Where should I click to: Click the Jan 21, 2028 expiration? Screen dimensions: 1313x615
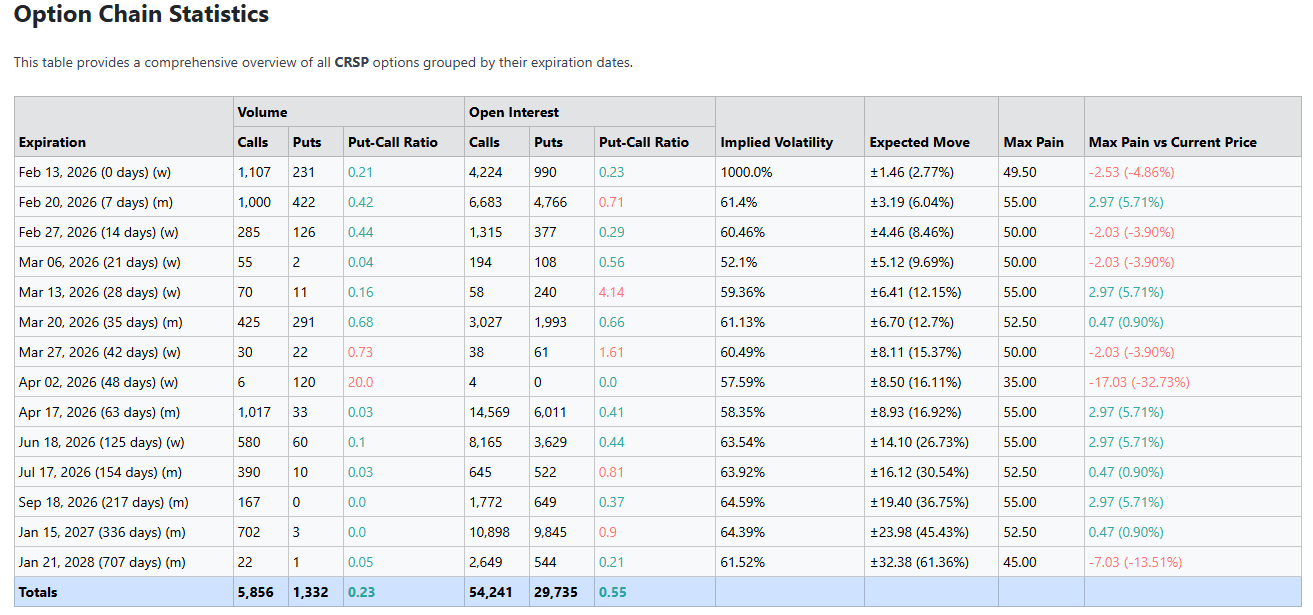coord(102,562)
